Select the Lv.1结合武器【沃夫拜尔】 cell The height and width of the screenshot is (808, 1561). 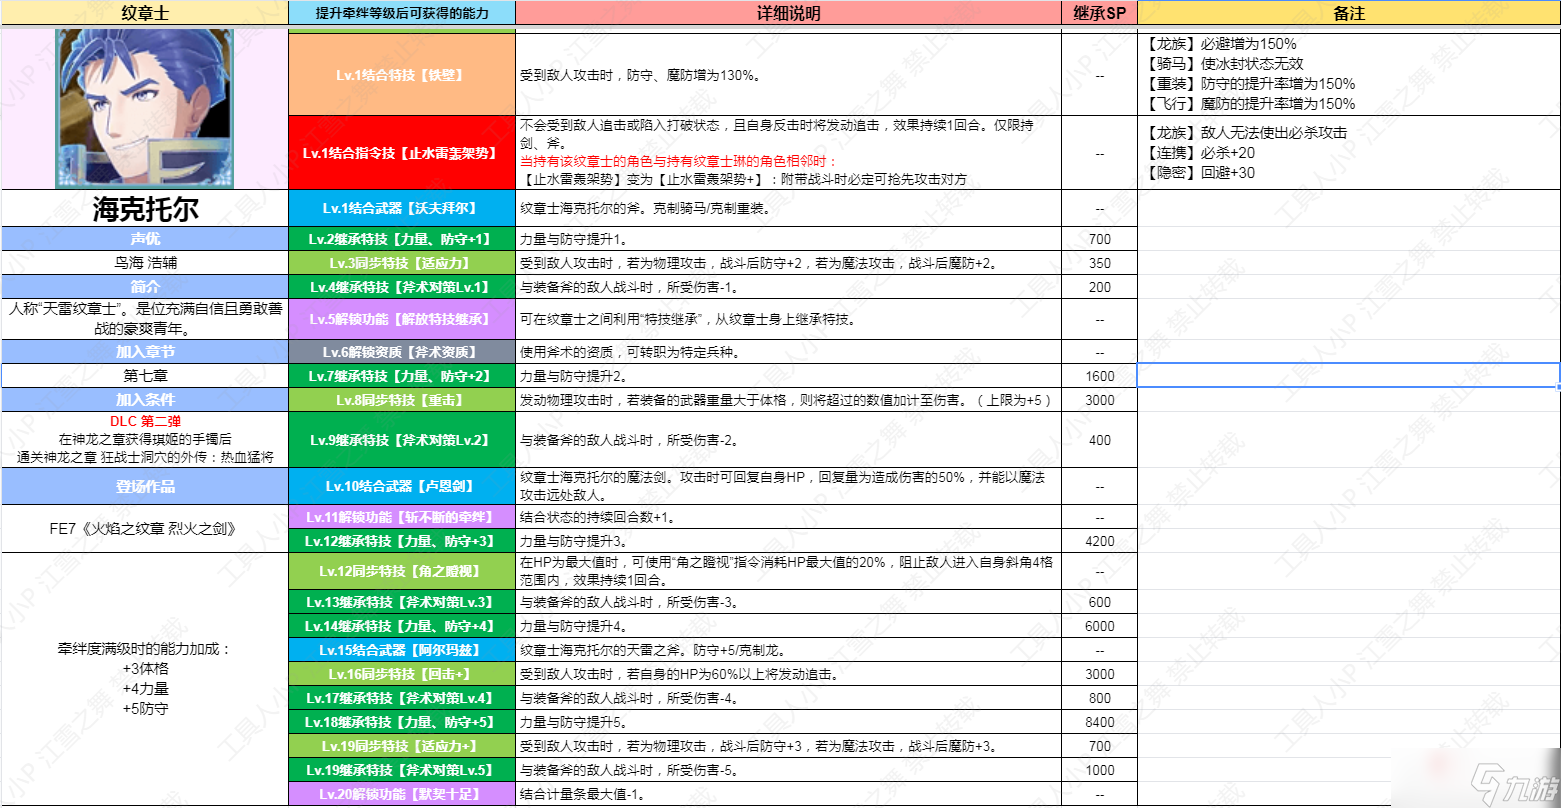[x=402, y=209]
